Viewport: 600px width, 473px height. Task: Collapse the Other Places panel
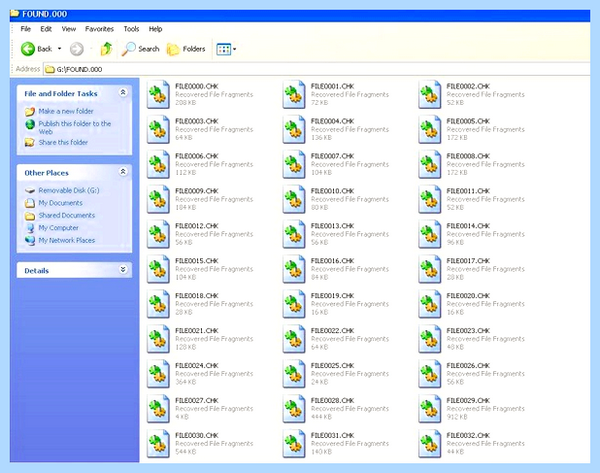point(123,172)
